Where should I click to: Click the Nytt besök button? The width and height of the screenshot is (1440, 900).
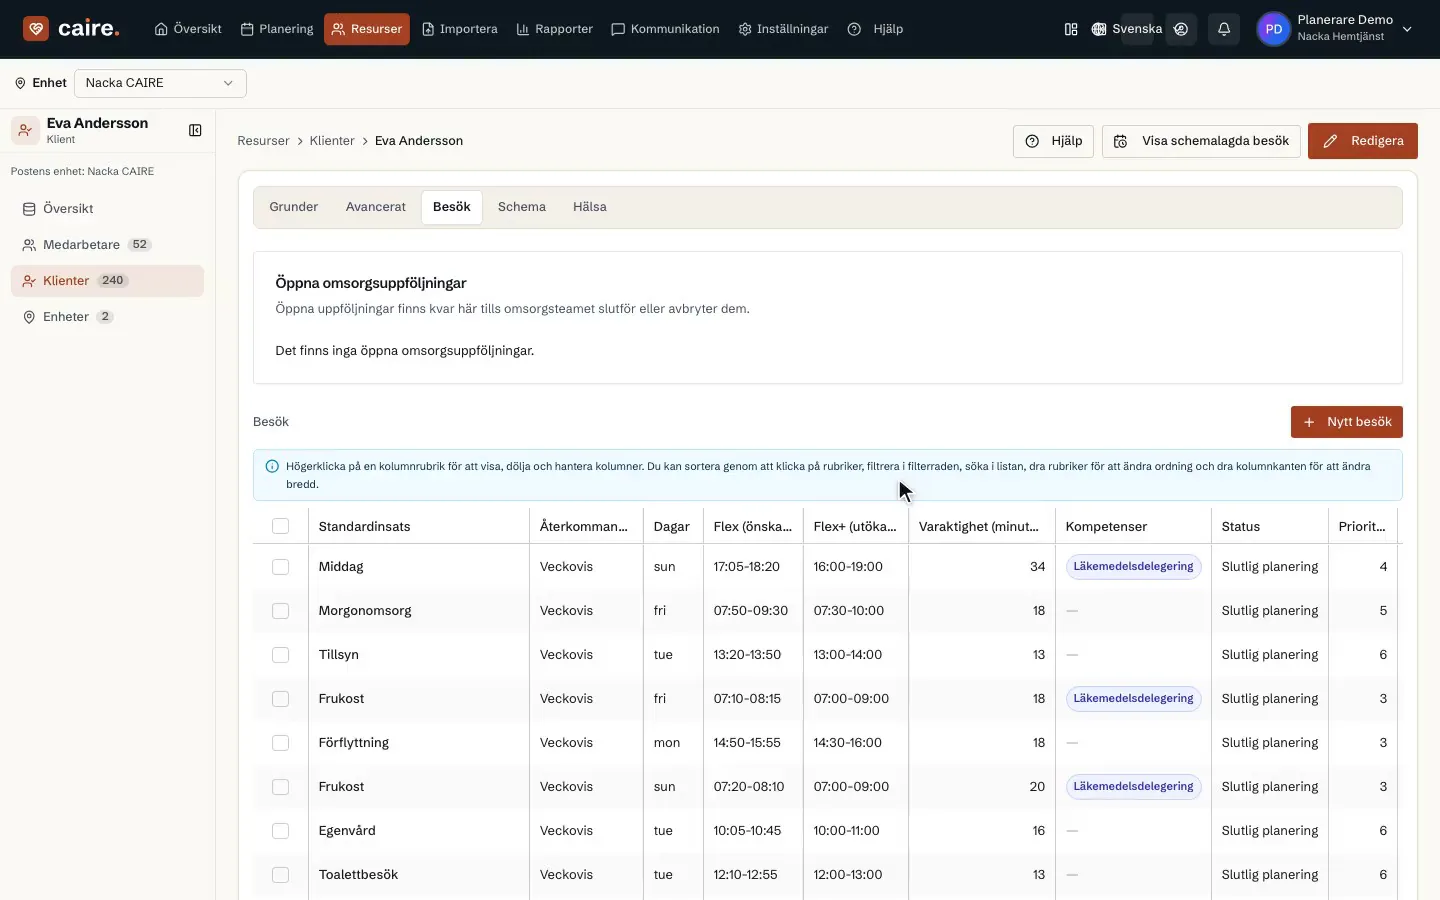[1346, 422]
